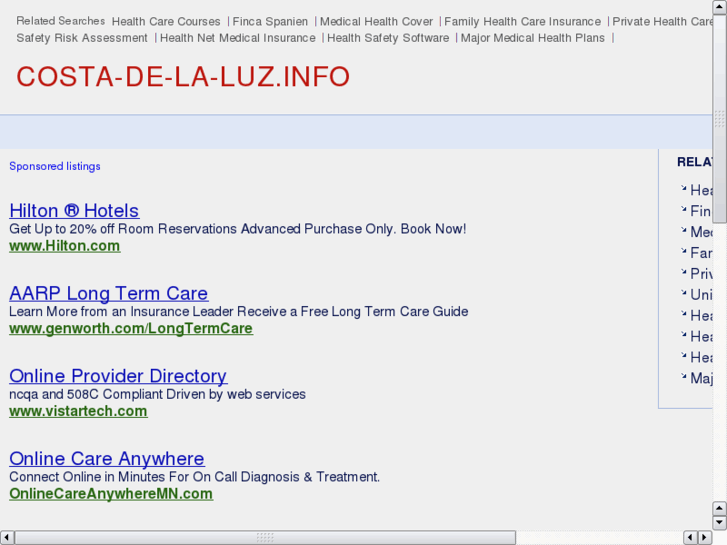Click the COSTA-DE-LA-LUZ.INFO site title
The height and width of the screenshot is (545, 727).
(183, 77)
